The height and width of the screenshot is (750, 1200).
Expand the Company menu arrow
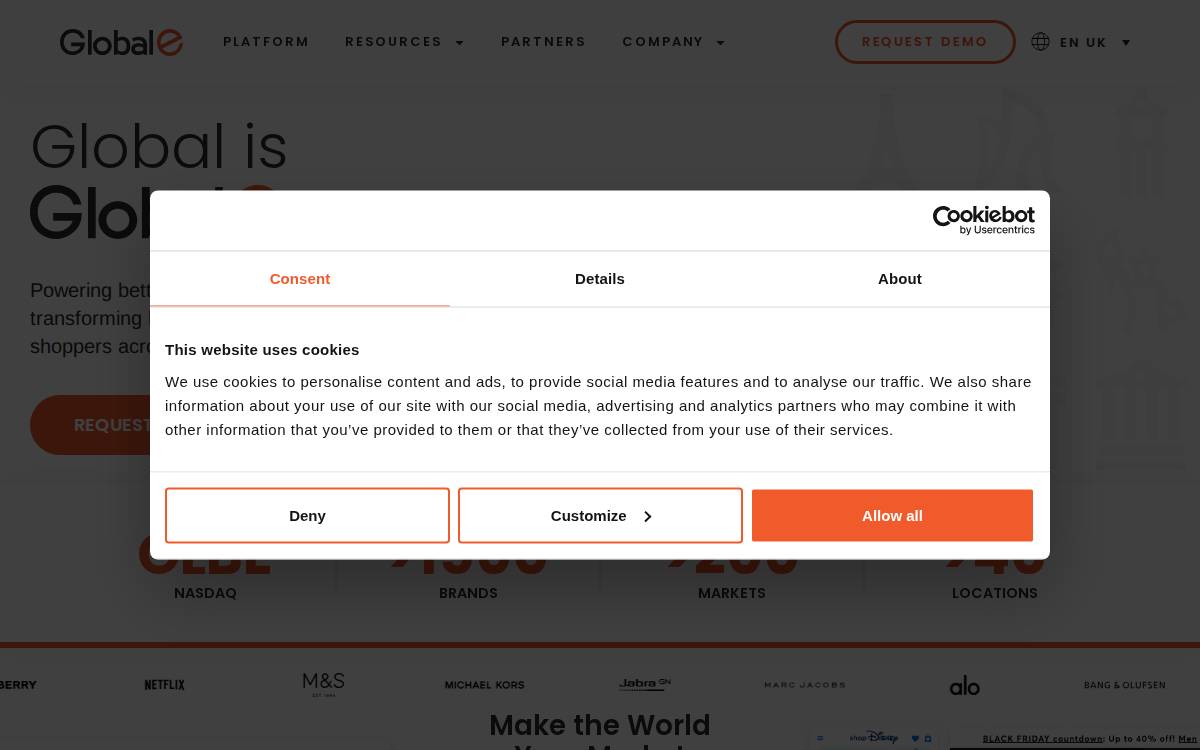click(721, 43)
